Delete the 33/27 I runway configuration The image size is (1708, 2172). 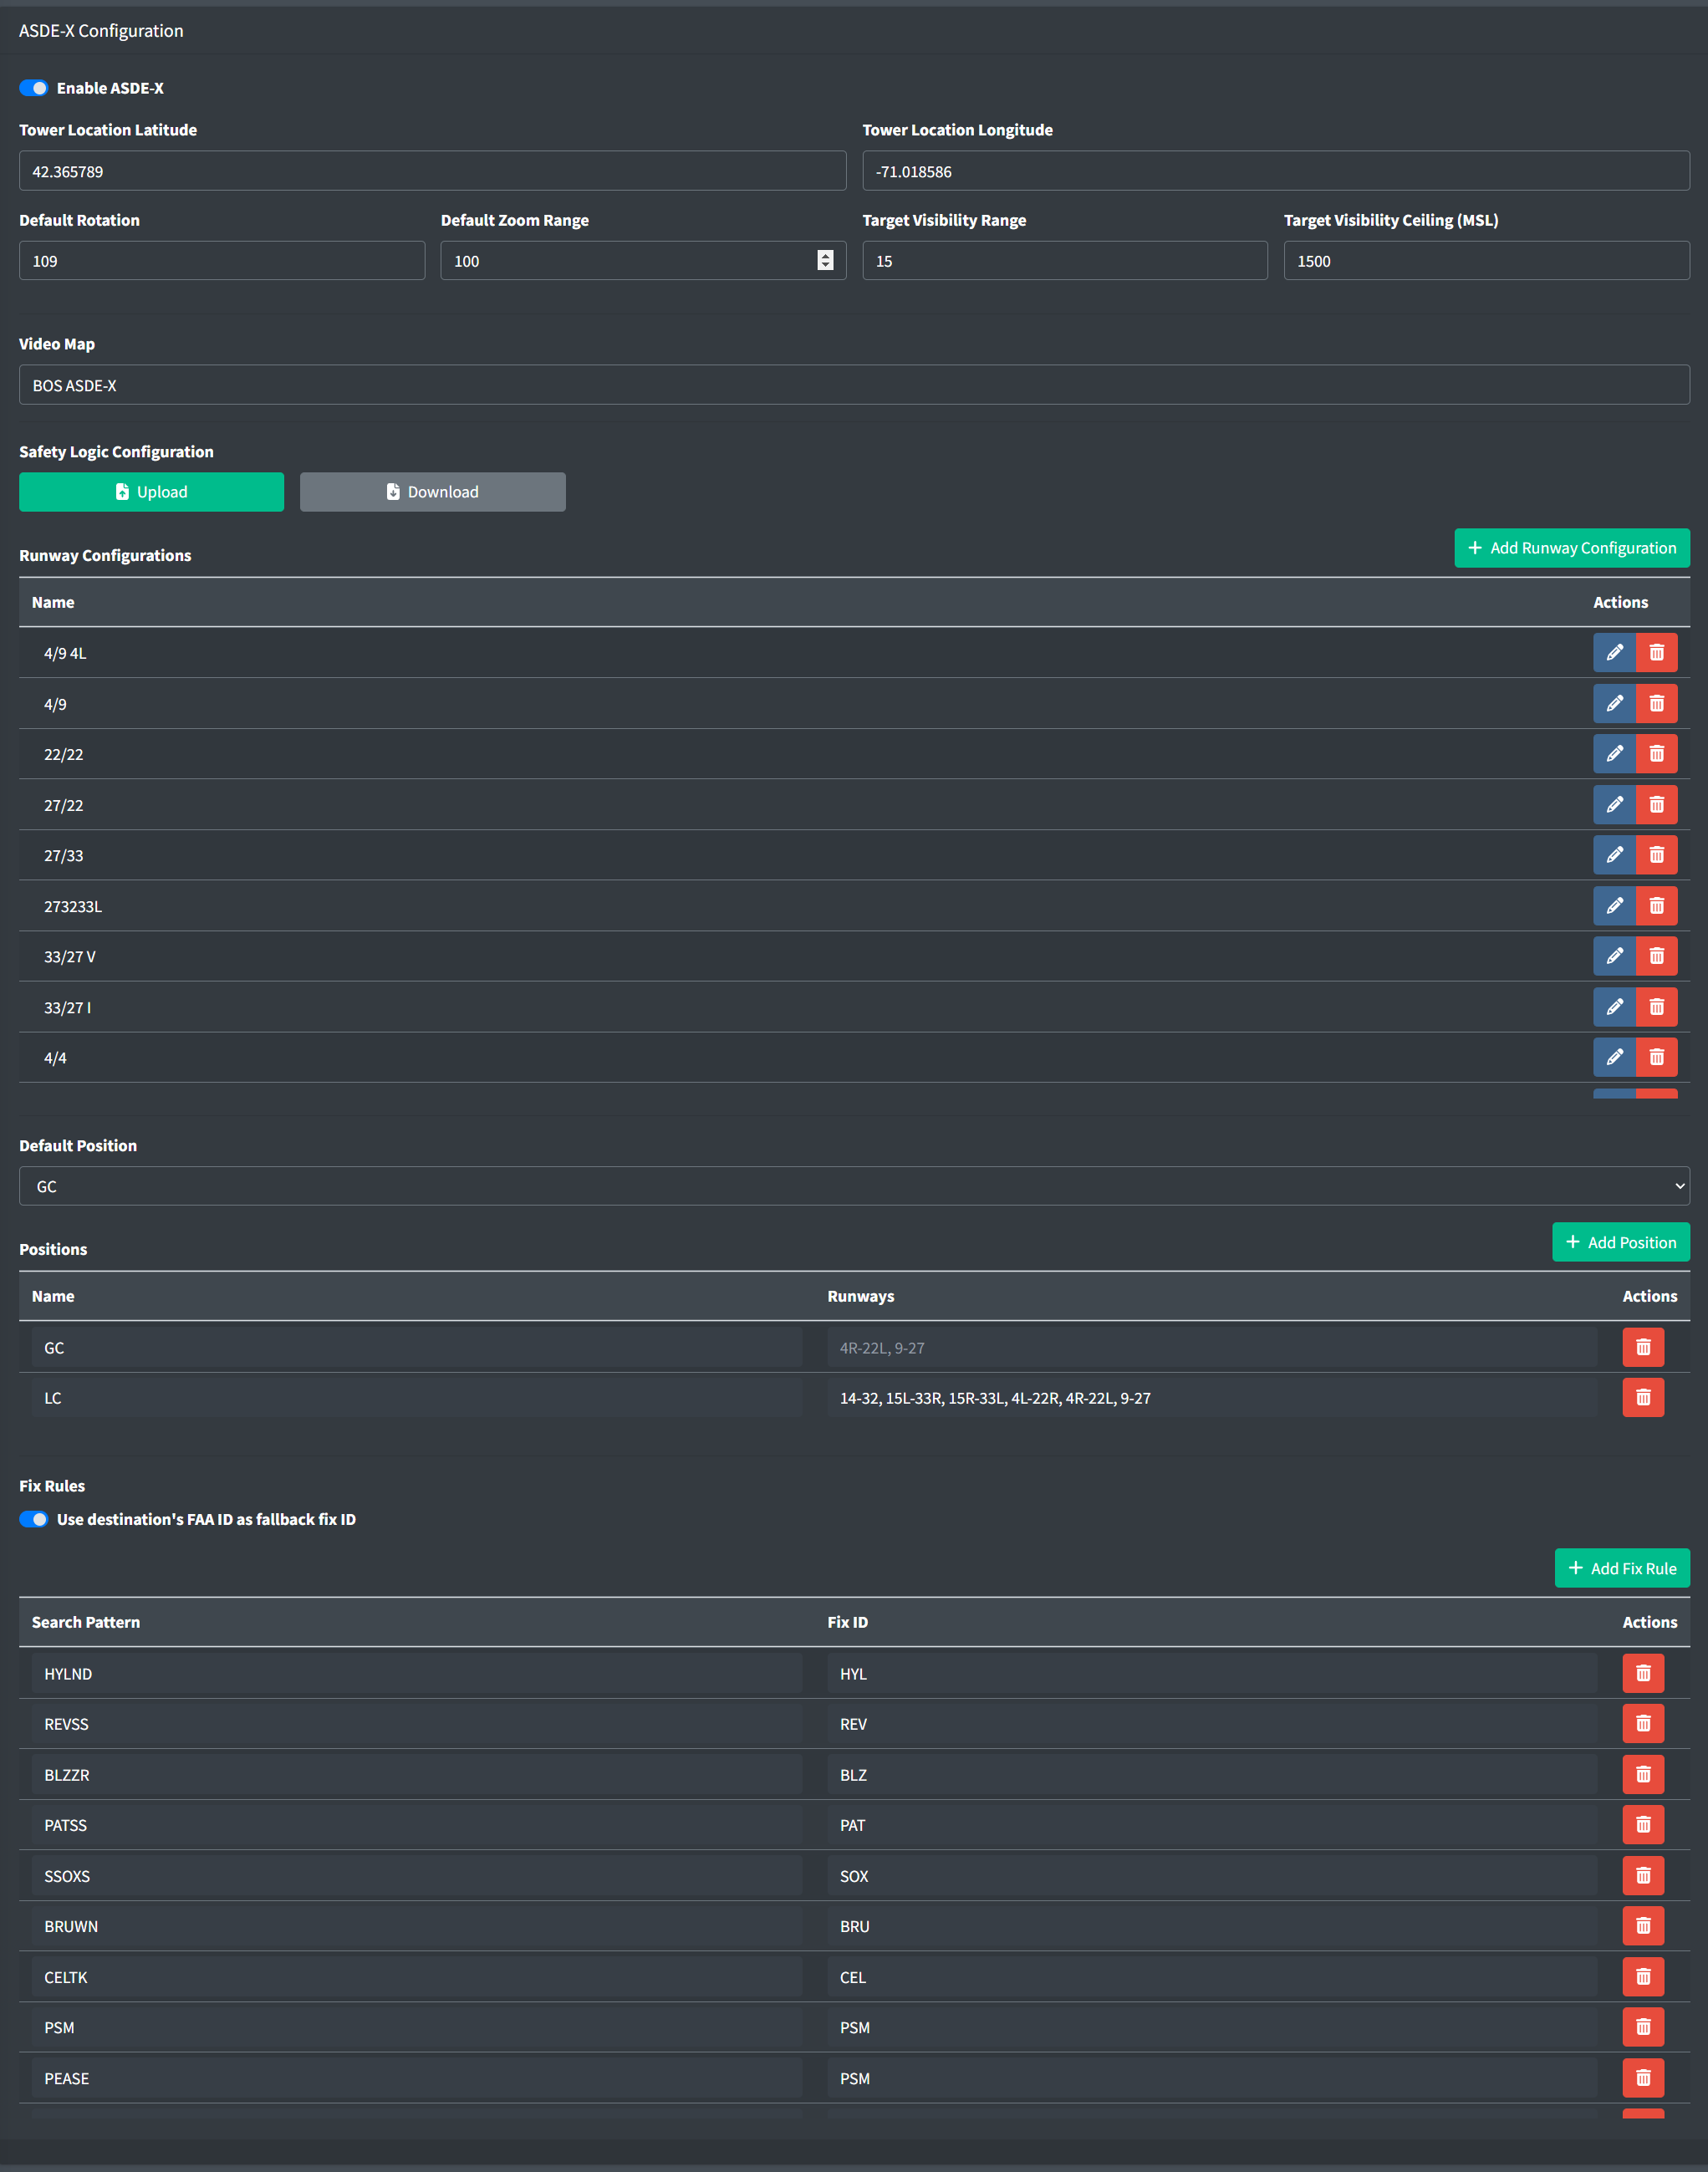click(x=1656, y=1006)
